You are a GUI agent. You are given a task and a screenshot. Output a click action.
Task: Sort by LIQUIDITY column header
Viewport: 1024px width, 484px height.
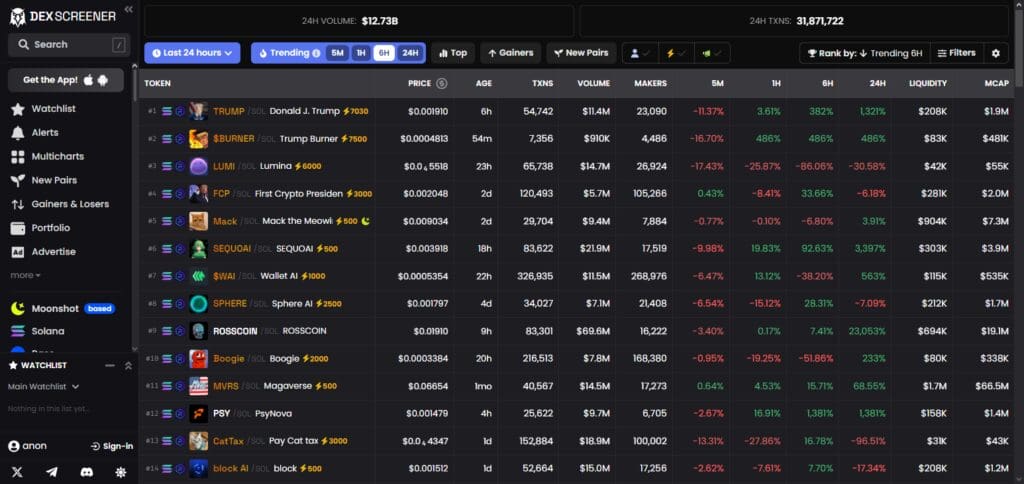pyautogui.click(x=928, y=84)
